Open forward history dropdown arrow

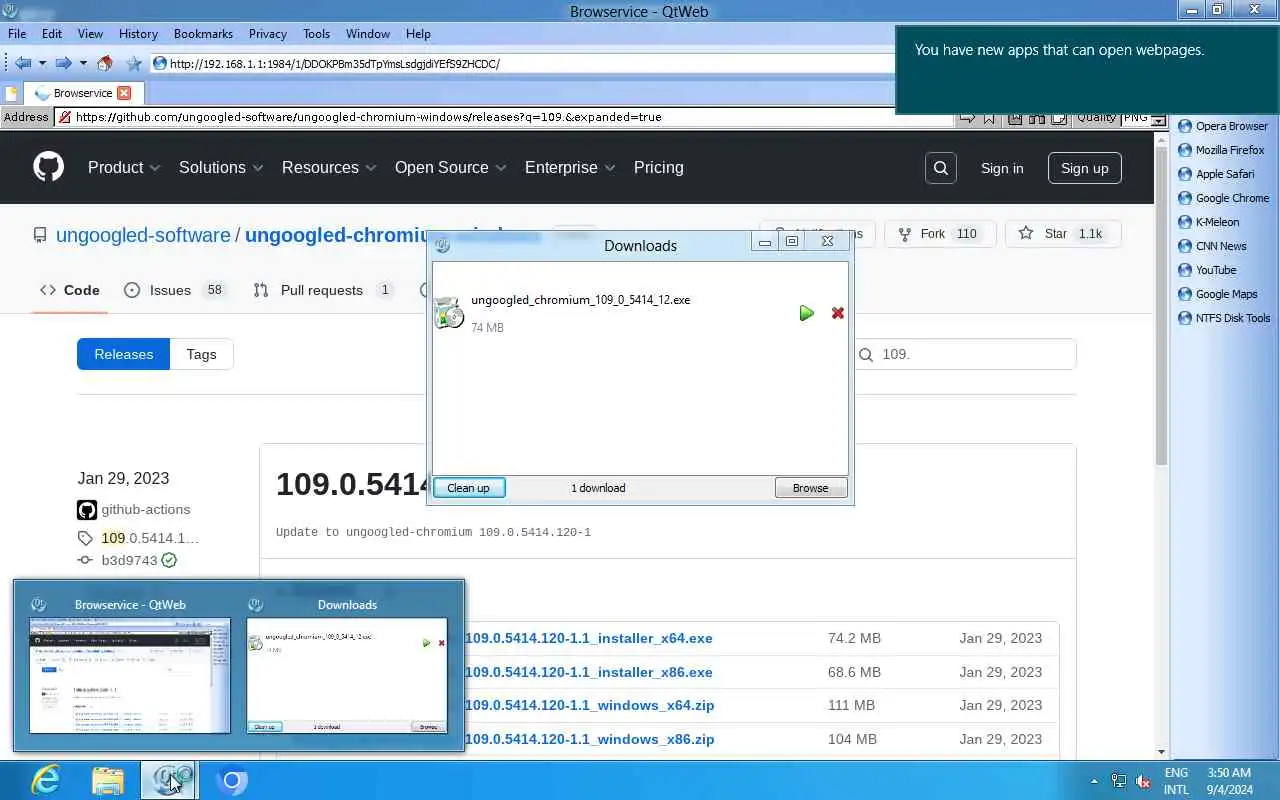point(83,63)
